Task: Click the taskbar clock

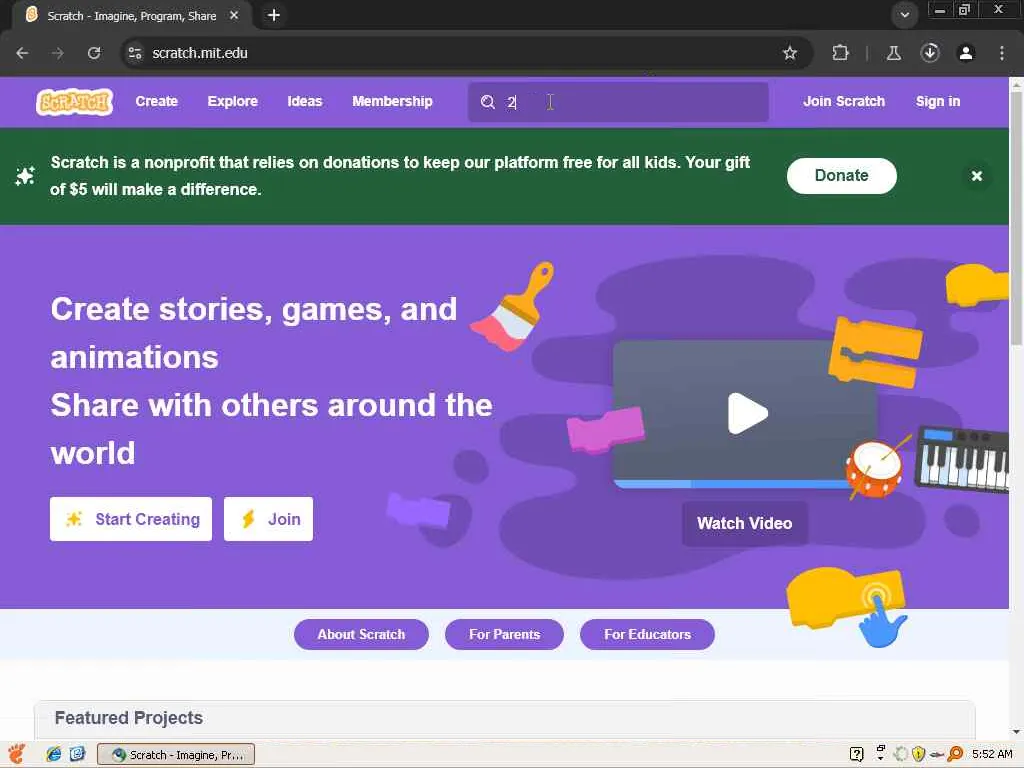Action: click(992, 754)
